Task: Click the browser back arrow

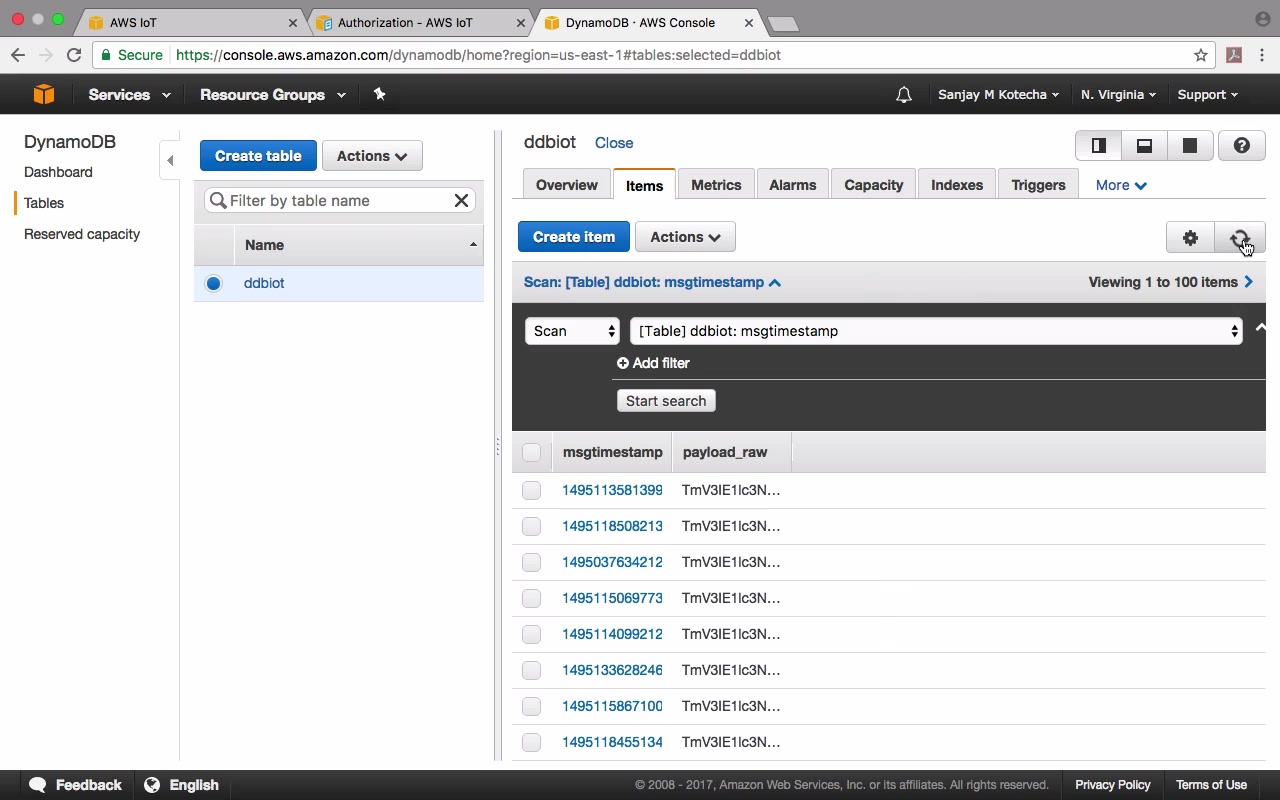Action: [17, 55]
